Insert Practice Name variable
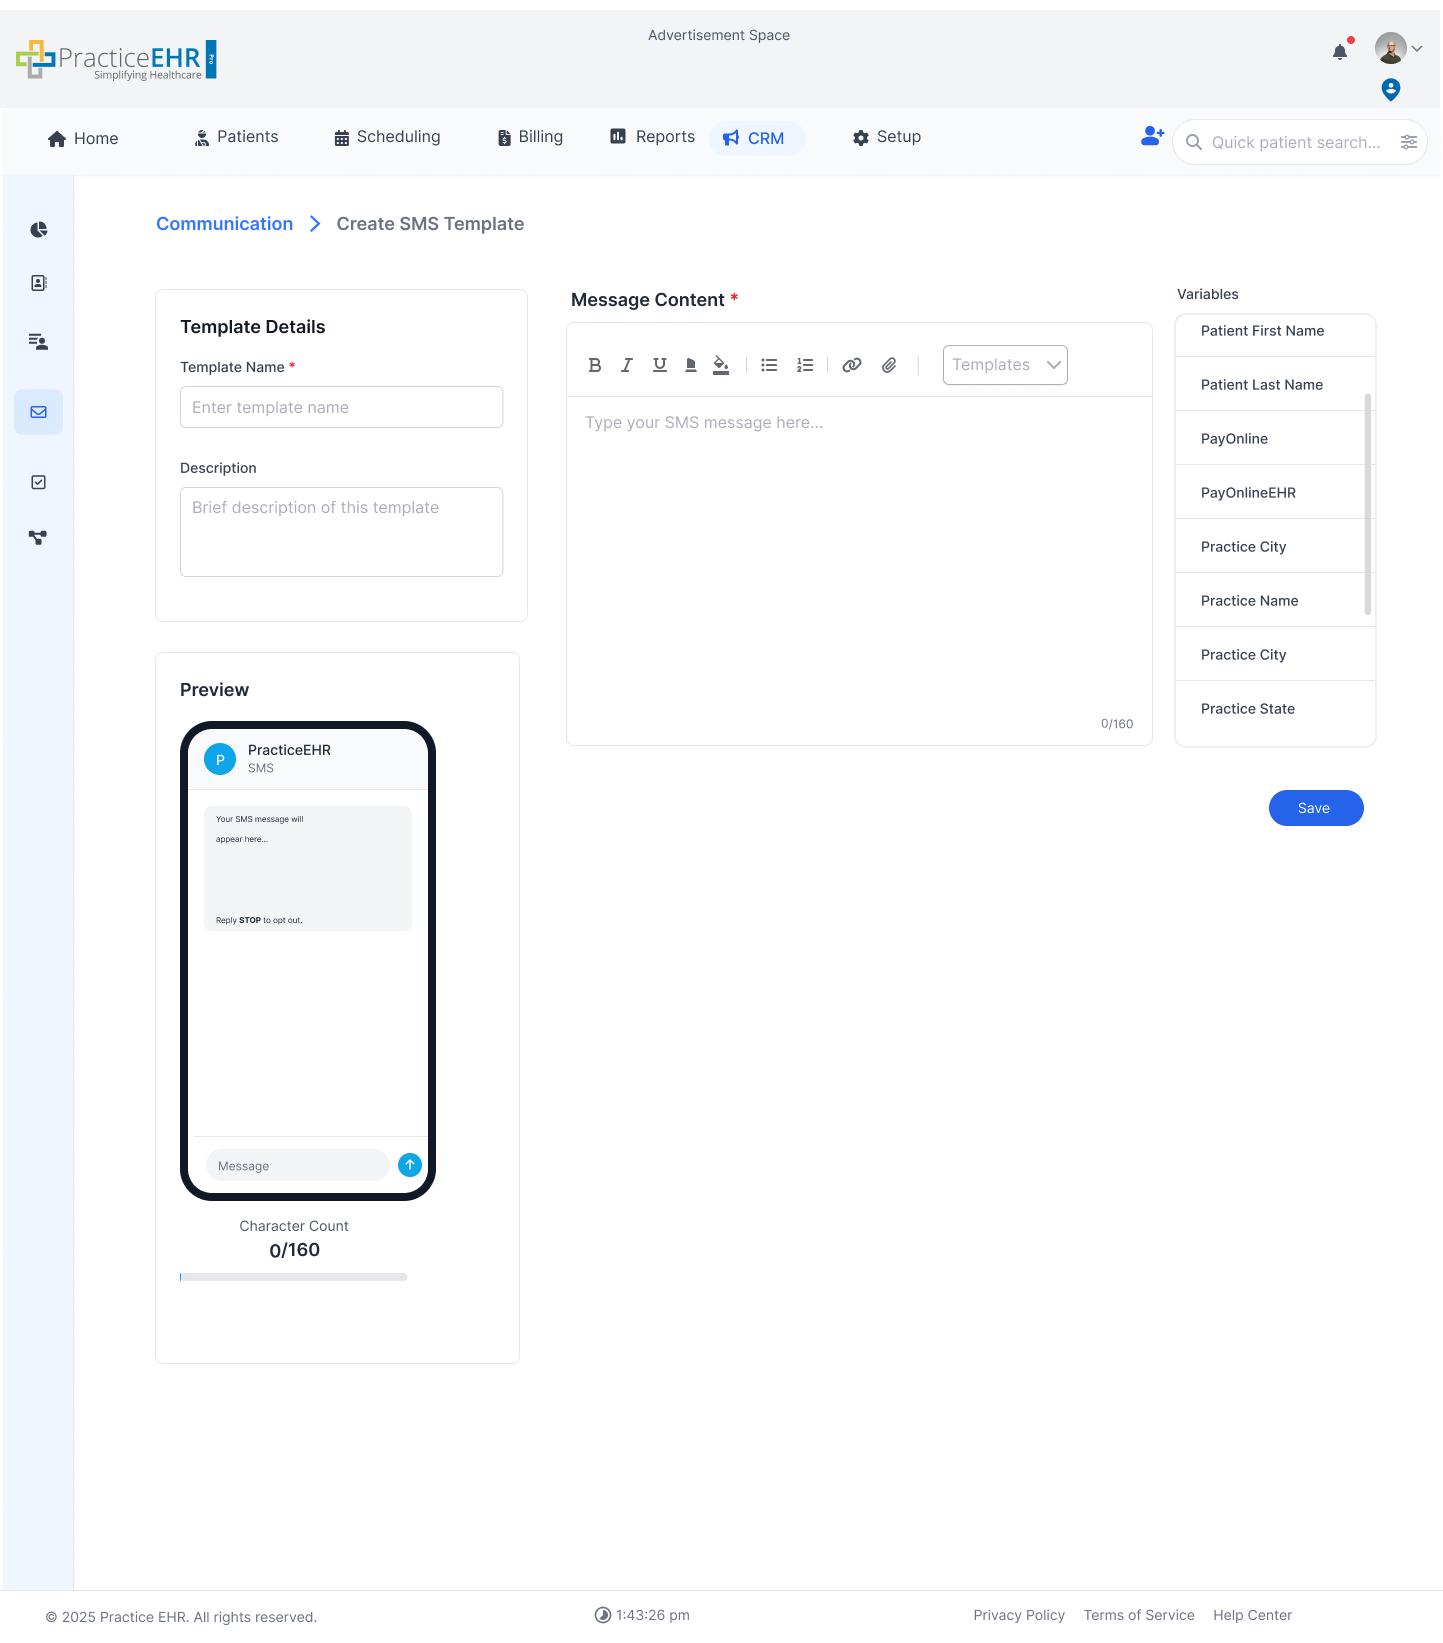The width and height of the screenshot is (1443, 1643). click(1275, 601)
